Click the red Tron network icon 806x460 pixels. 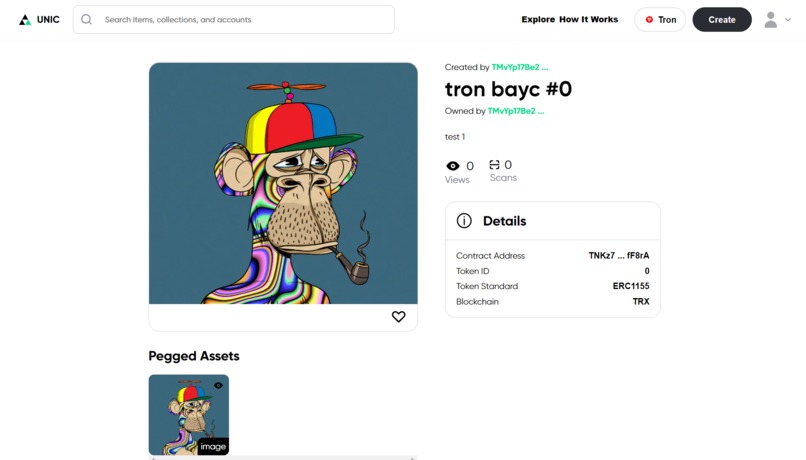coord(649,20)
